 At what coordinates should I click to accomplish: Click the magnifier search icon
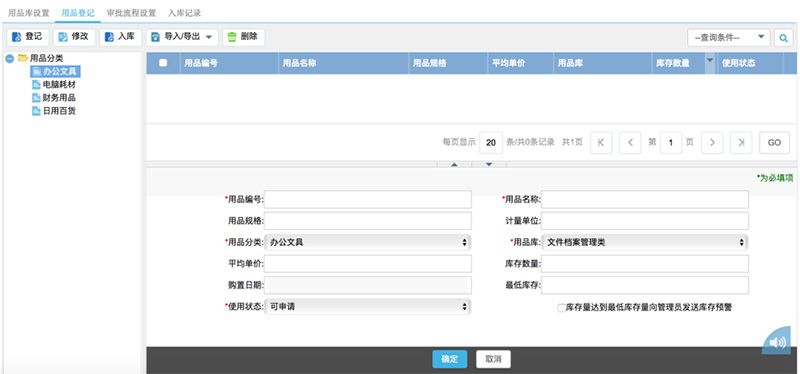(783, 38)
